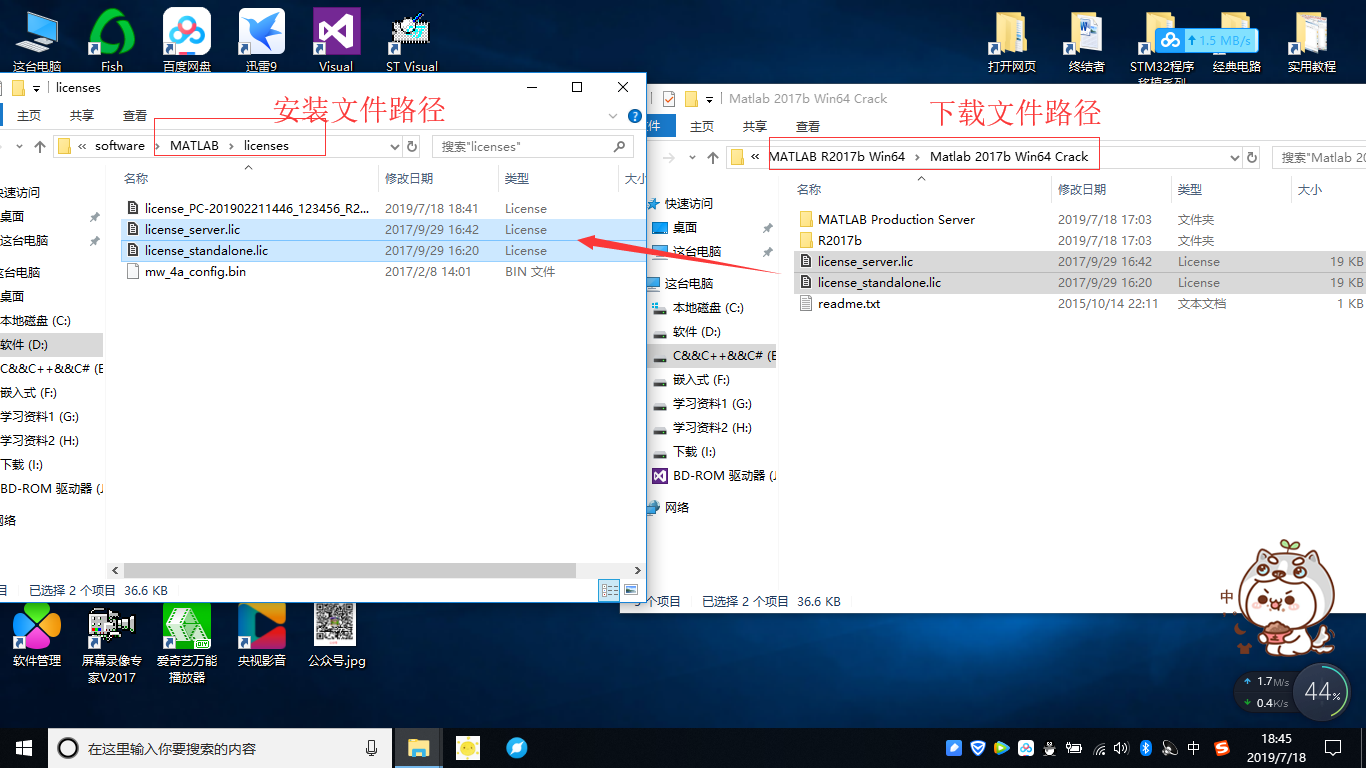The height and width of the screenshot is (768, 1366).
Task: Open the 终结者 desktop document
Action: (x=1086, y=40)
